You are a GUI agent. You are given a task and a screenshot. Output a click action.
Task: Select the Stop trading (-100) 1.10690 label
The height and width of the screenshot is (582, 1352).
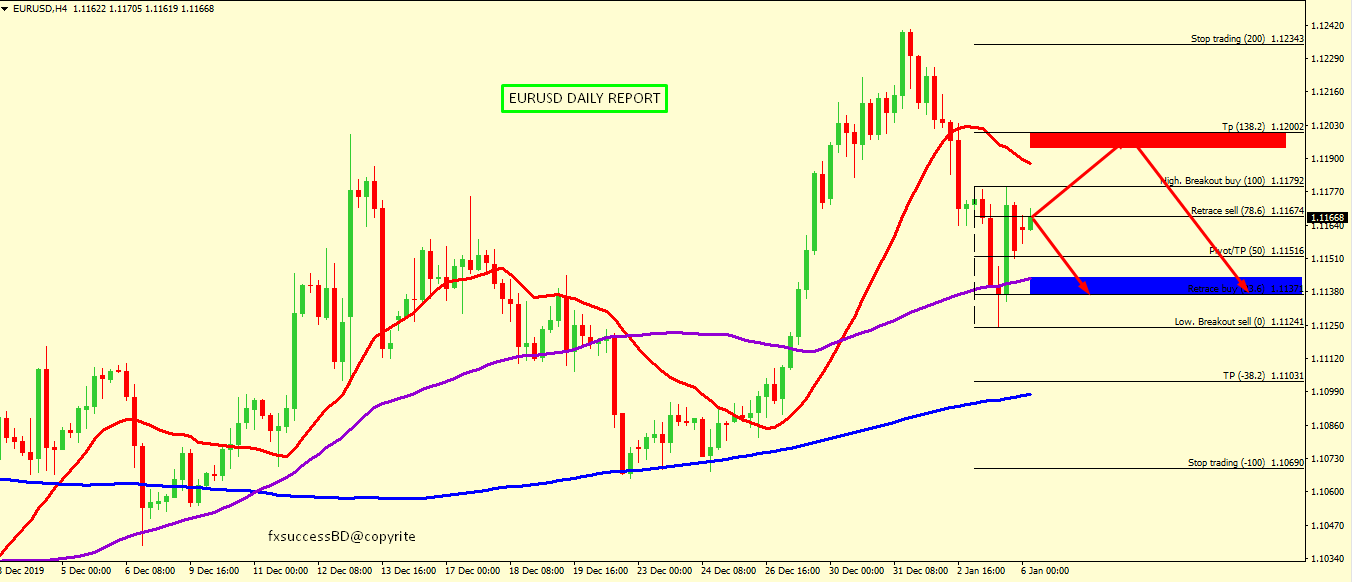[x=1244, y=463]
